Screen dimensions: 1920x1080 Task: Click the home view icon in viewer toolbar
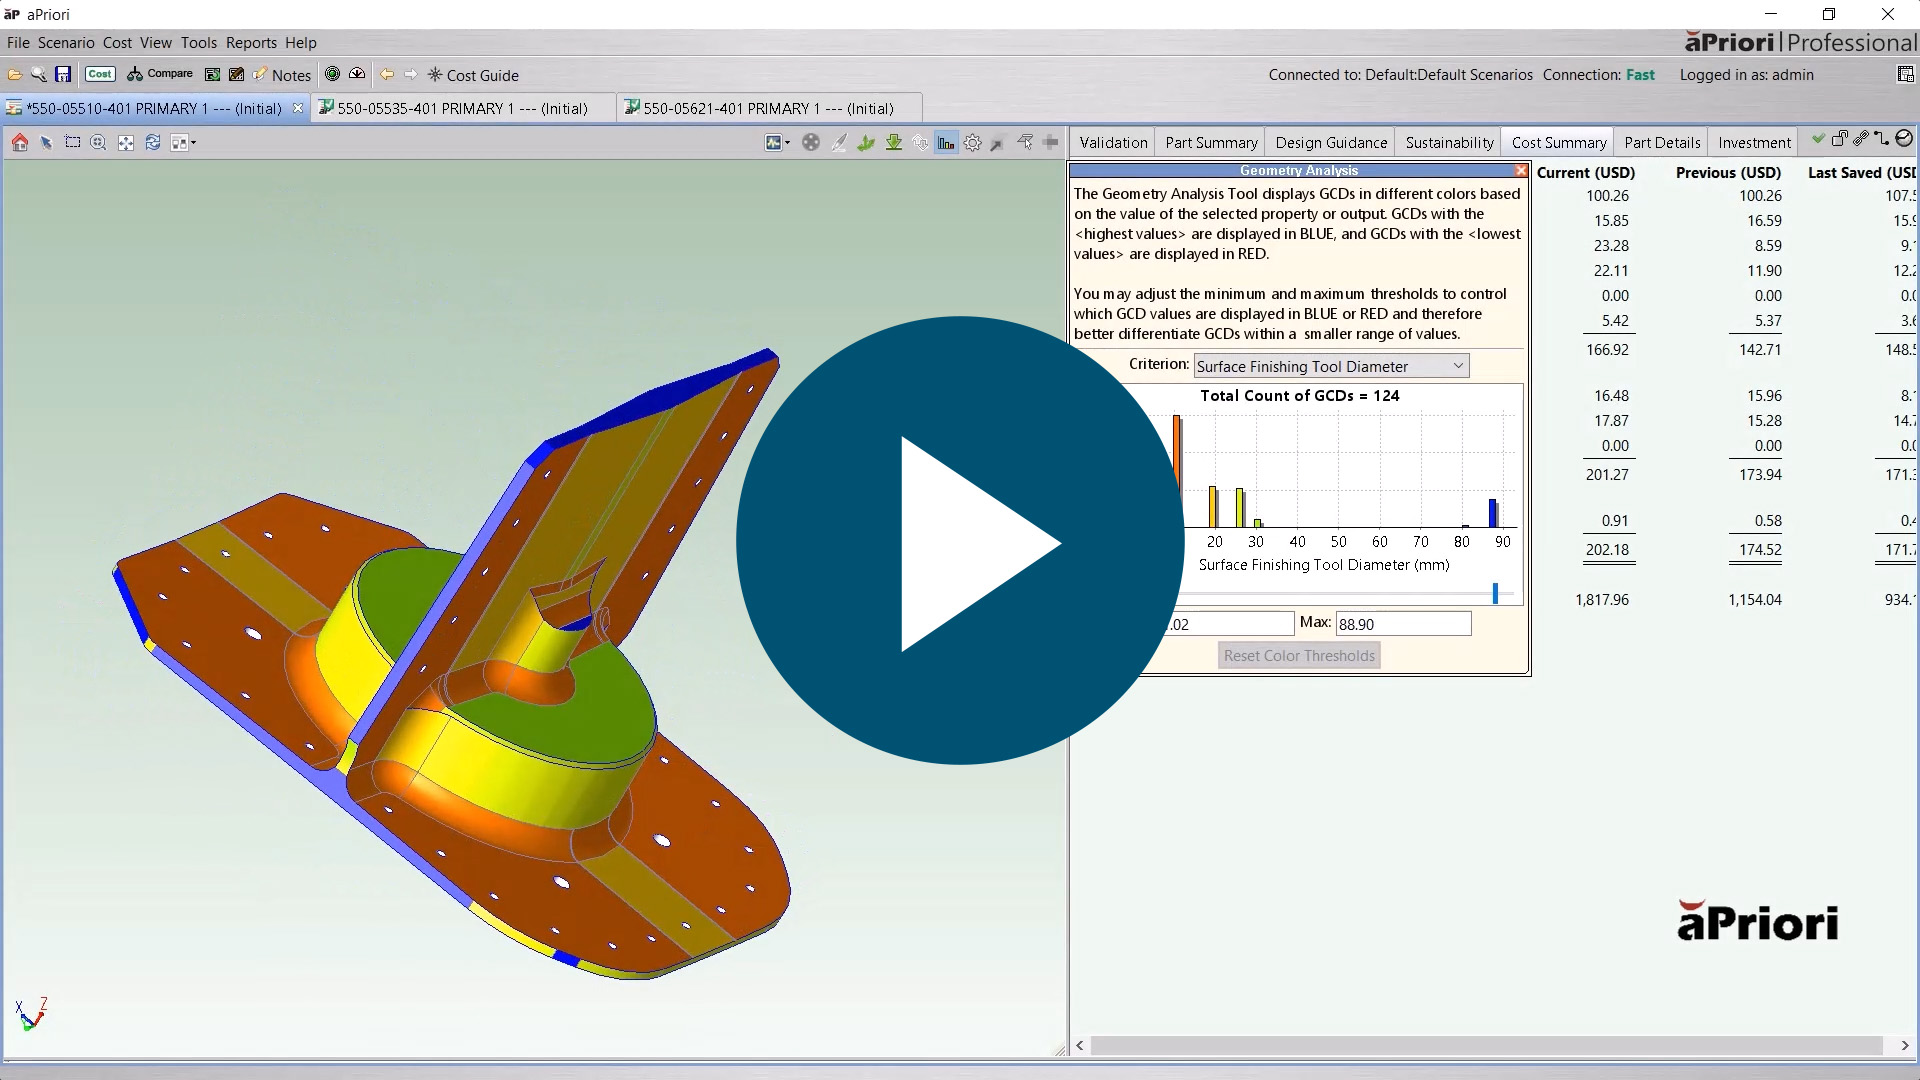pos(20,143)
